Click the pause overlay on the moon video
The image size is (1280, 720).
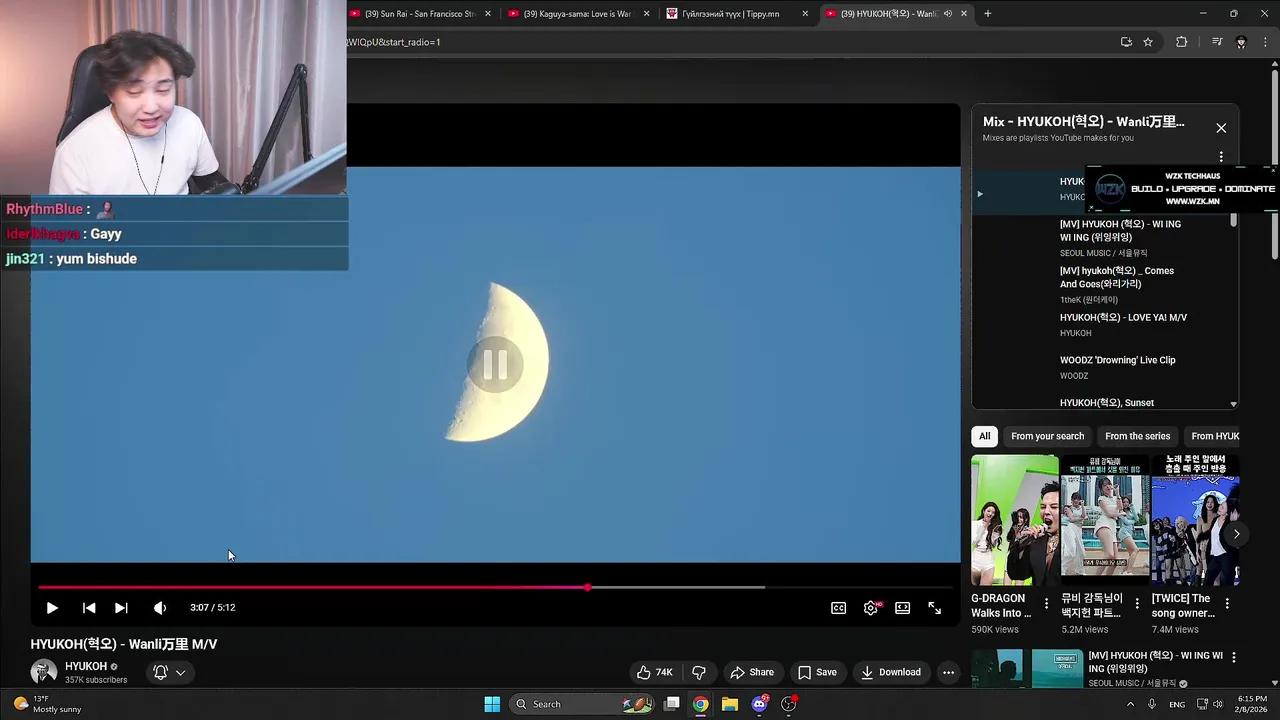point(495,365)
